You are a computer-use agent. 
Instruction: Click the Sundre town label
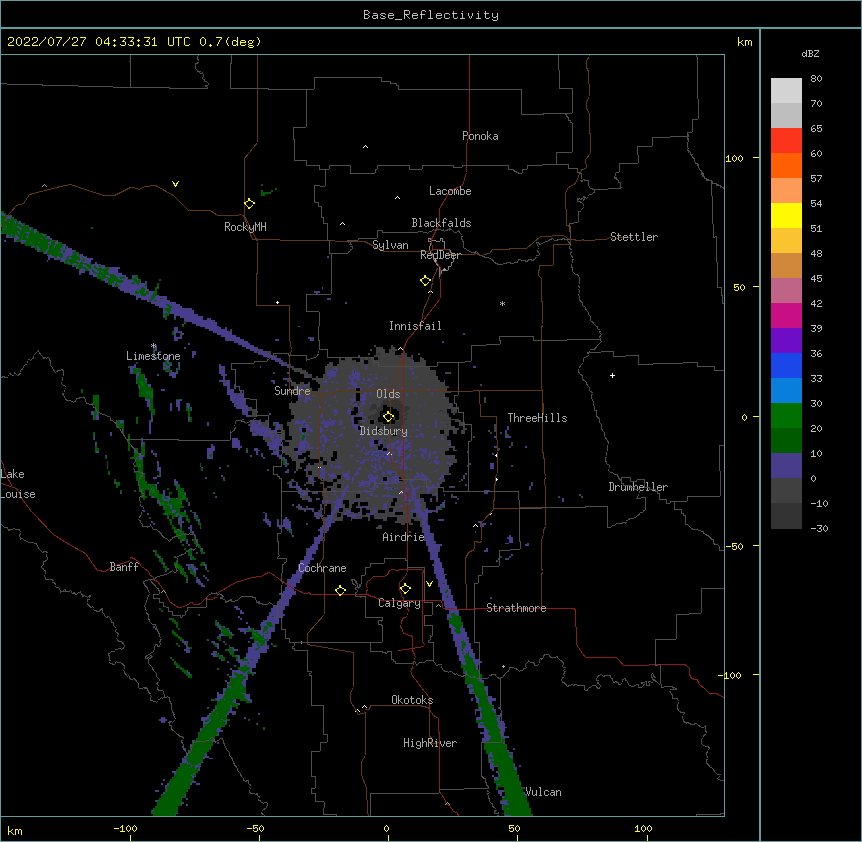pyautogui.click(x=292, y=391)
